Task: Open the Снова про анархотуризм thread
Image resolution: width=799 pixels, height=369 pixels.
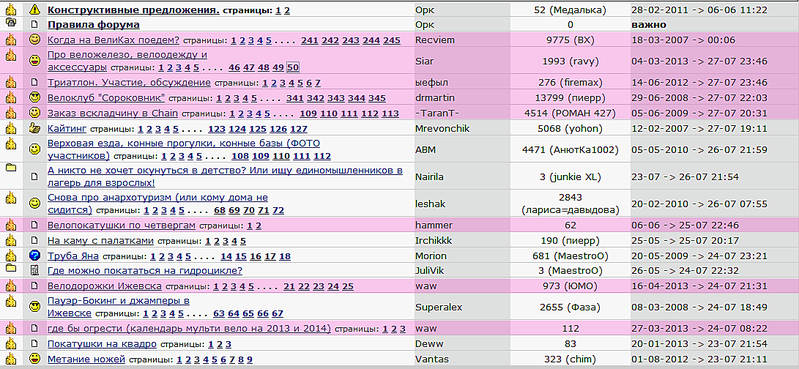Action: pos(157,203)
